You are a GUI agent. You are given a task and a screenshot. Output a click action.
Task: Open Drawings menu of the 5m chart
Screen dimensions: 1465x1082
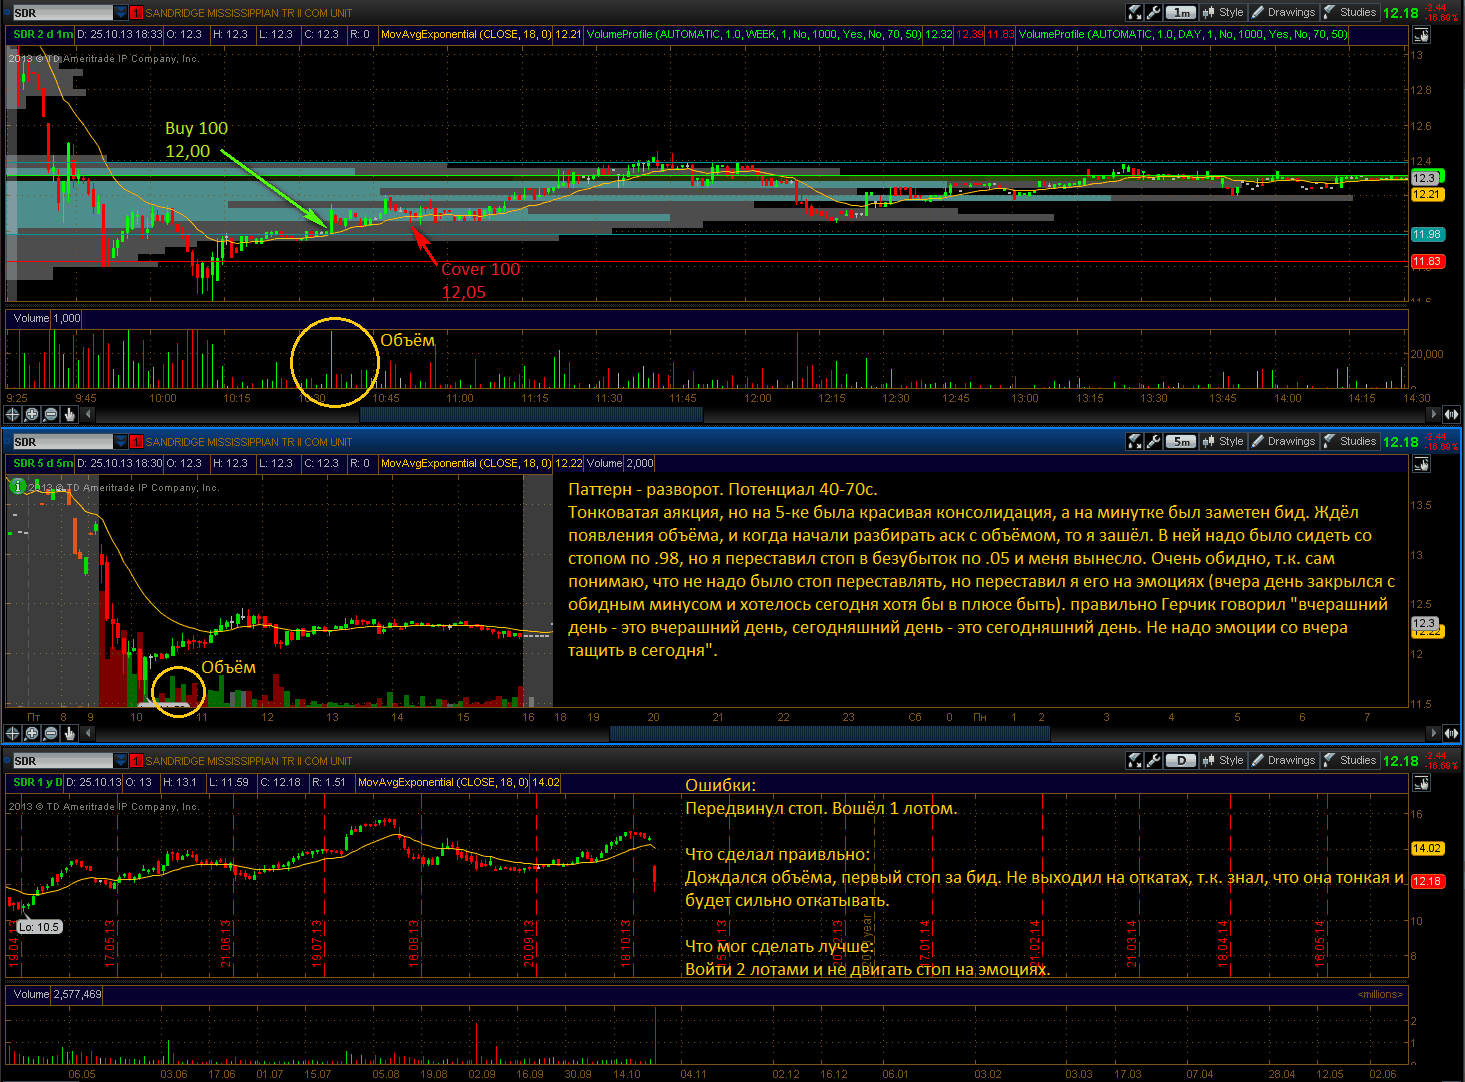tap(1283, 441)
